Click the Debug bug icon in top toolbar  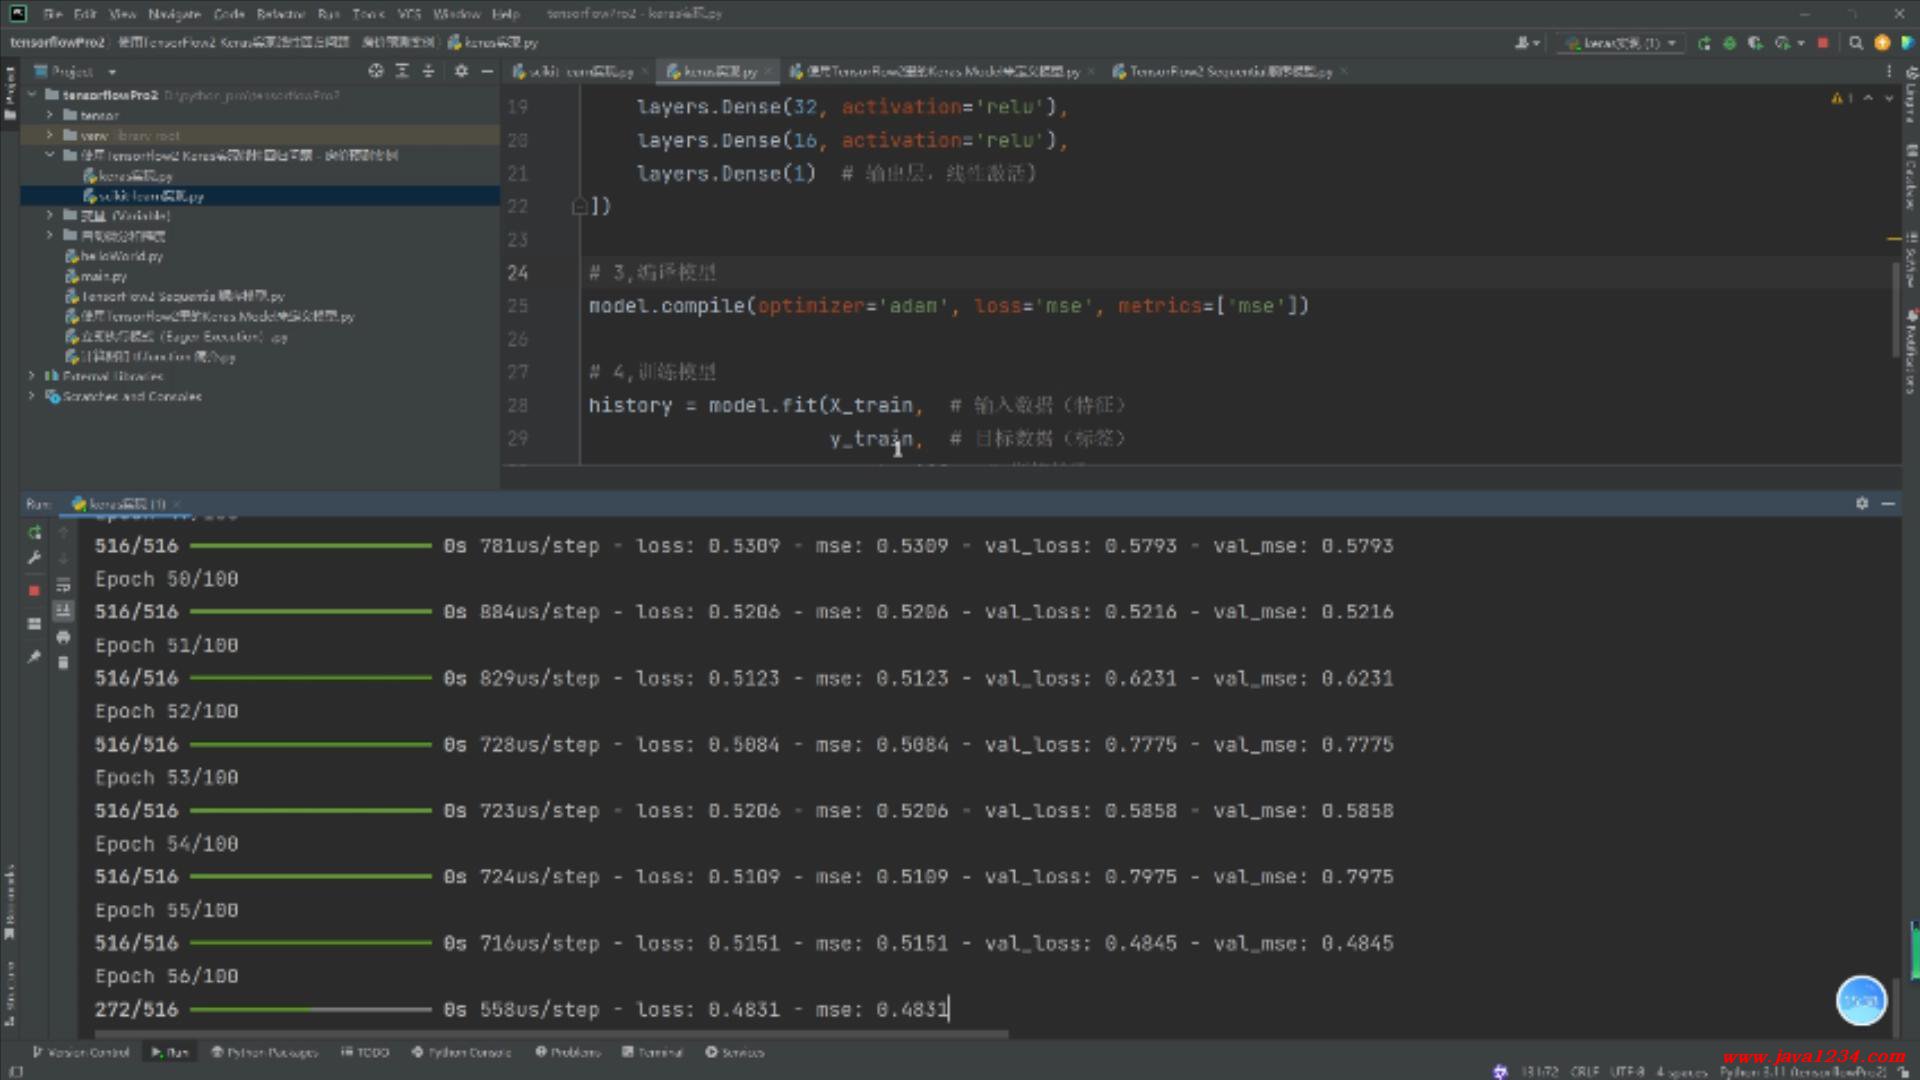coord(1729,43)
